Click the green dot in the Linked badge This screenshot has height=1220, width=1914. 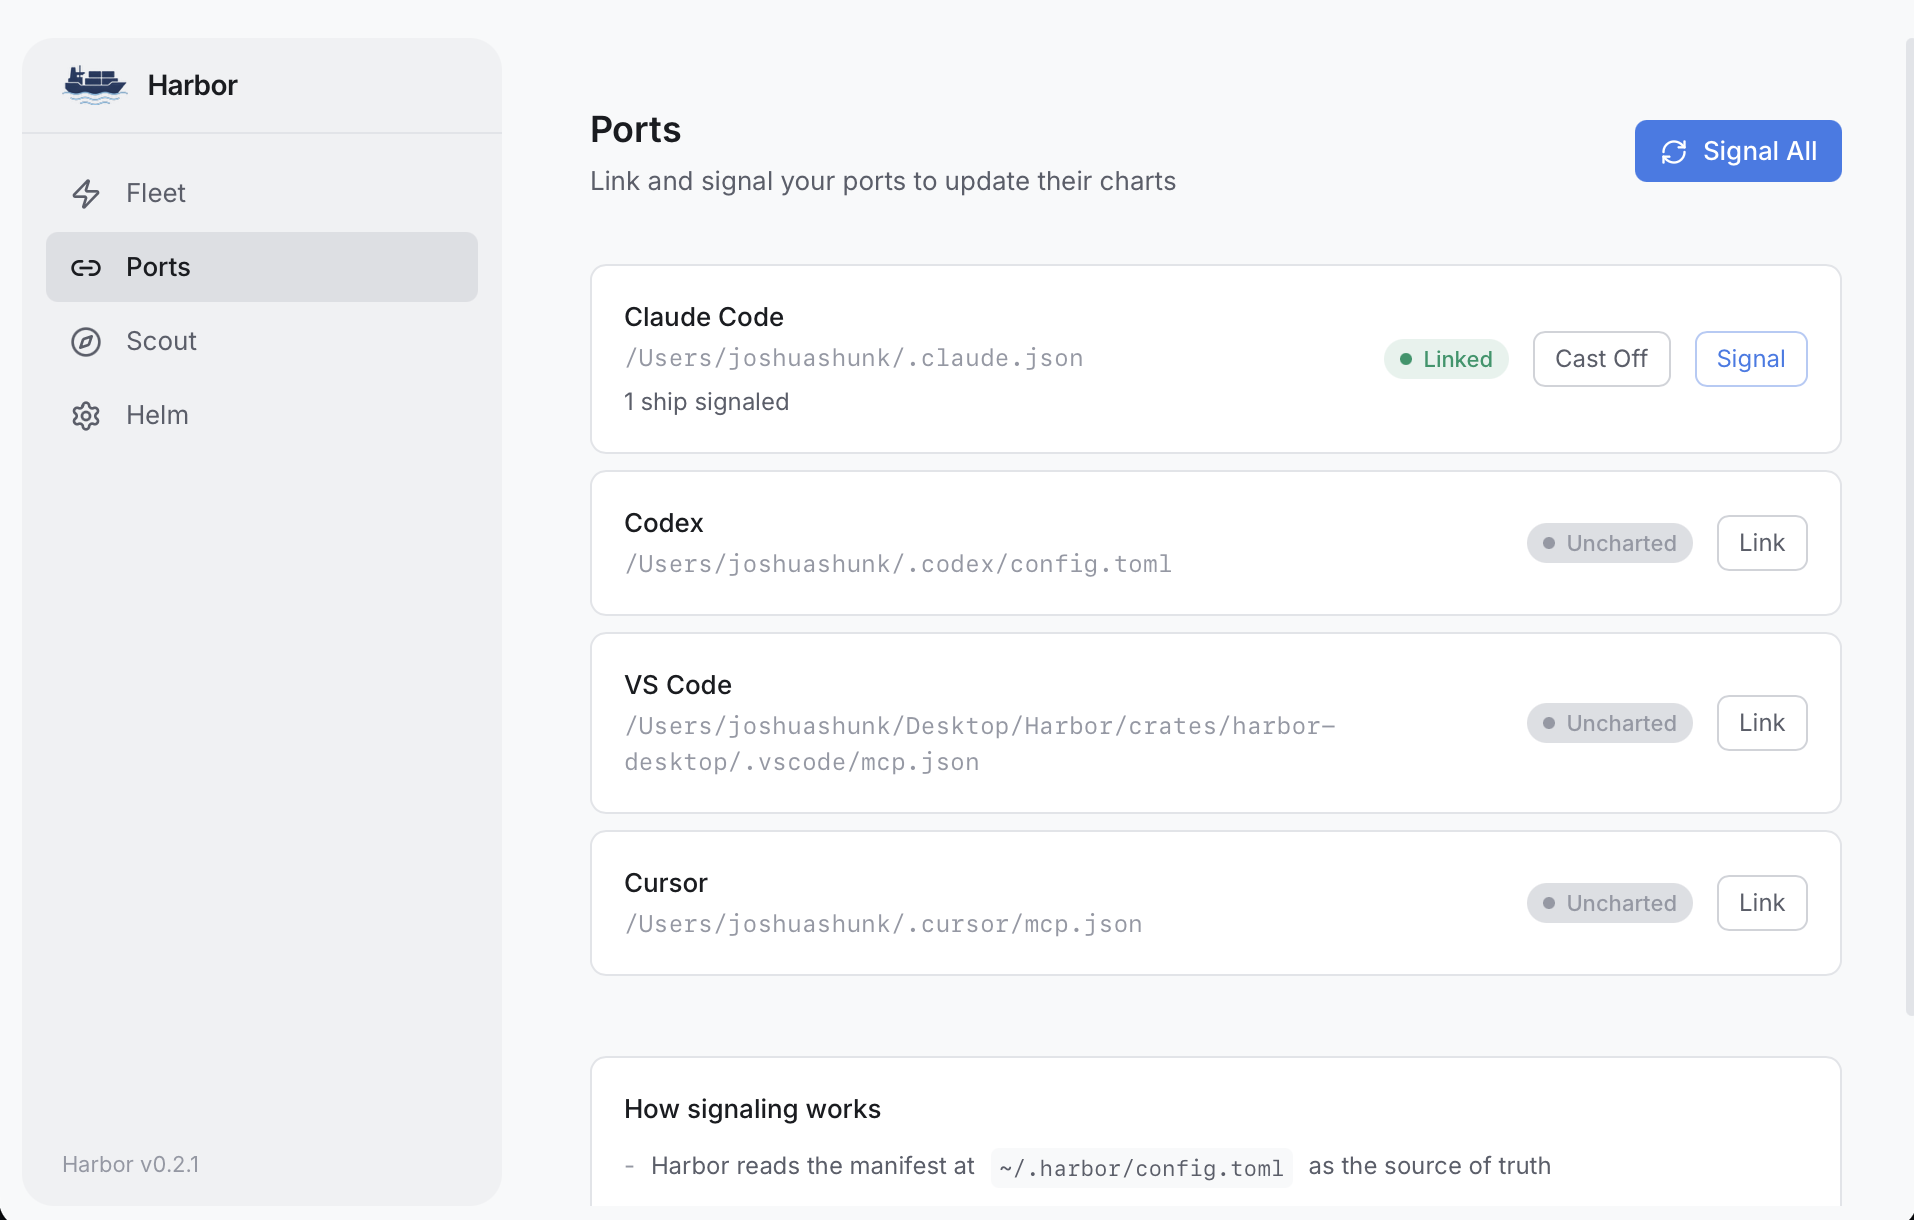coord(1408,359)
